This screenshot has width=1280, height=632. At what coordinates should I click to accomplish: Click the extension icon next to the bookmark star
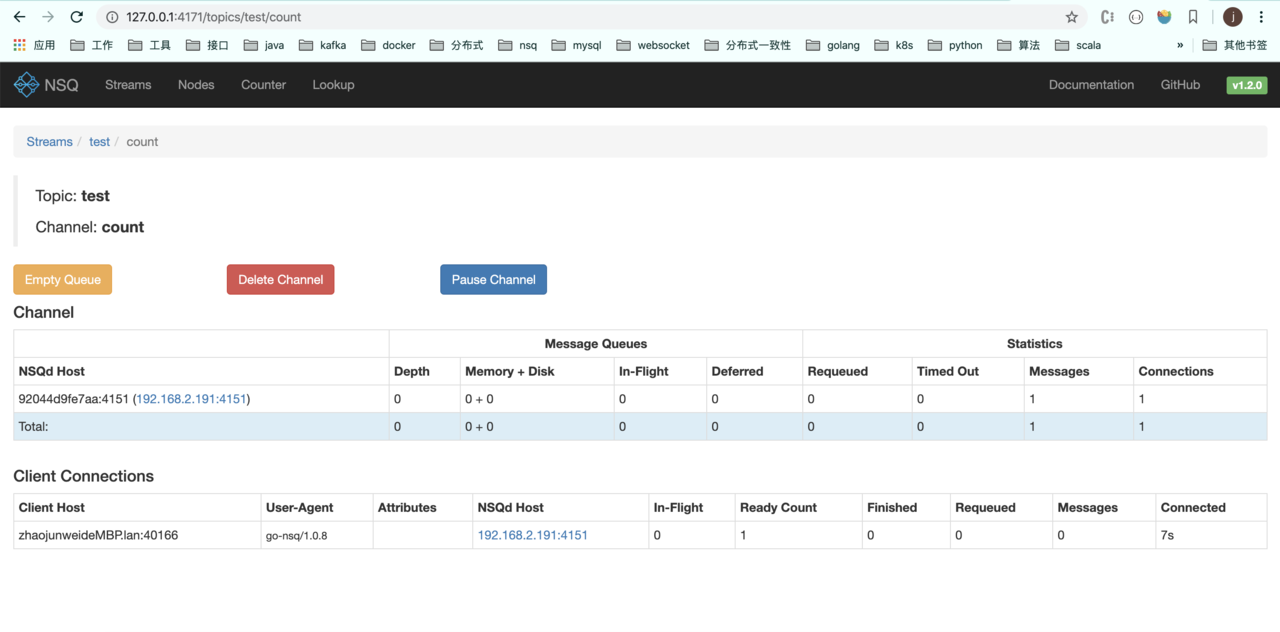[x=1107, y=17]
